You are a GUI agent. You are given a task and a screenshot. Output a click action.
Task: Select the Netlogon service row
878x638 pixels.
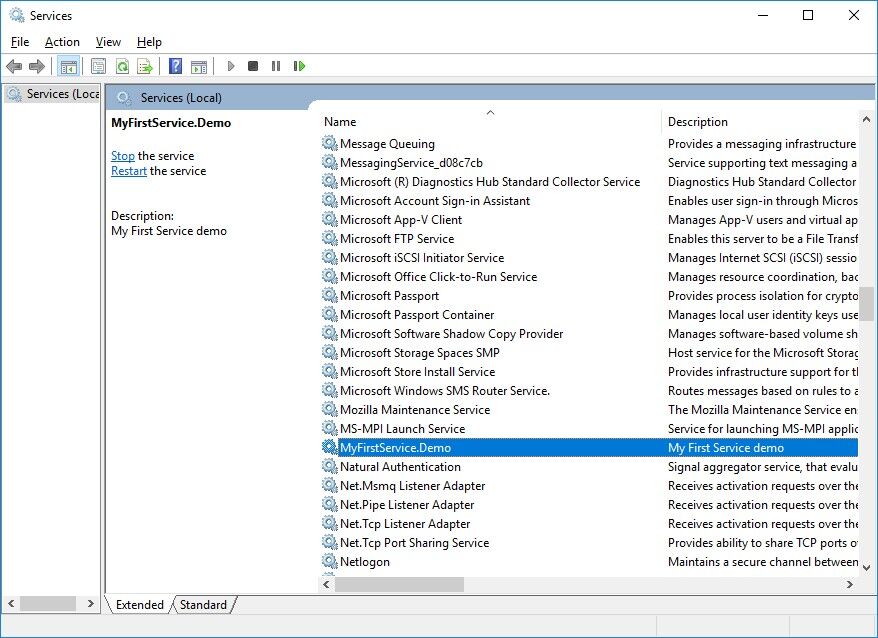coord(365,562)
